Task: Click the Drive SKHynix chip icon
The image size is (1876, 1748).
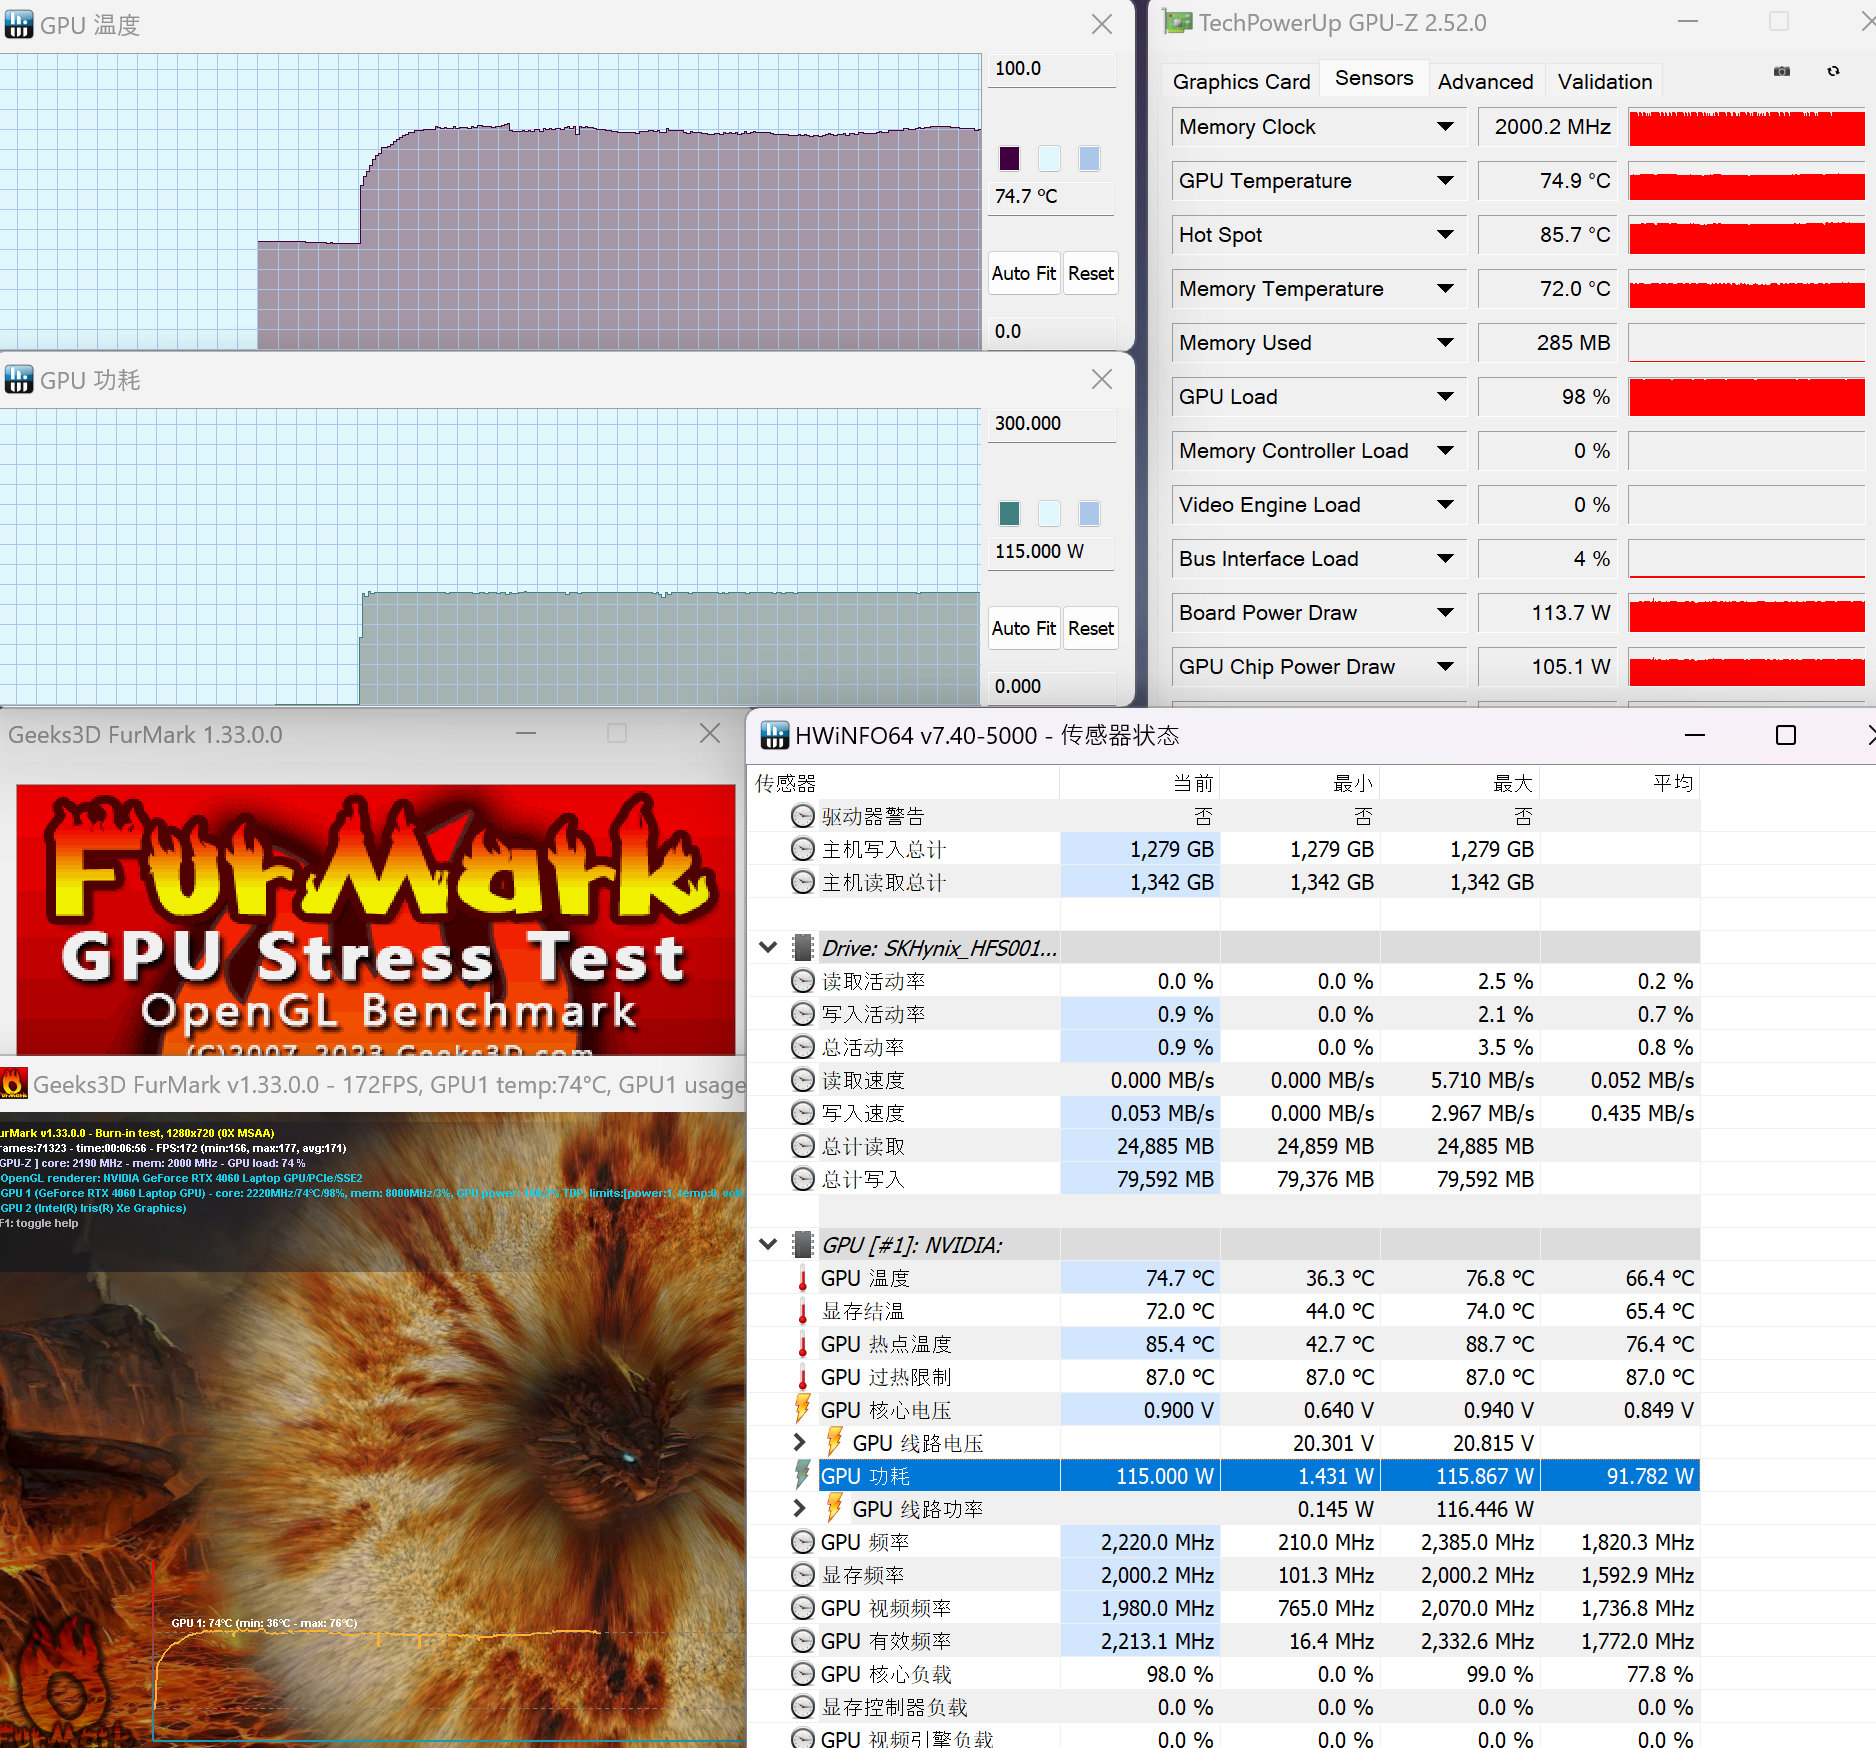Action: [802, 947]
